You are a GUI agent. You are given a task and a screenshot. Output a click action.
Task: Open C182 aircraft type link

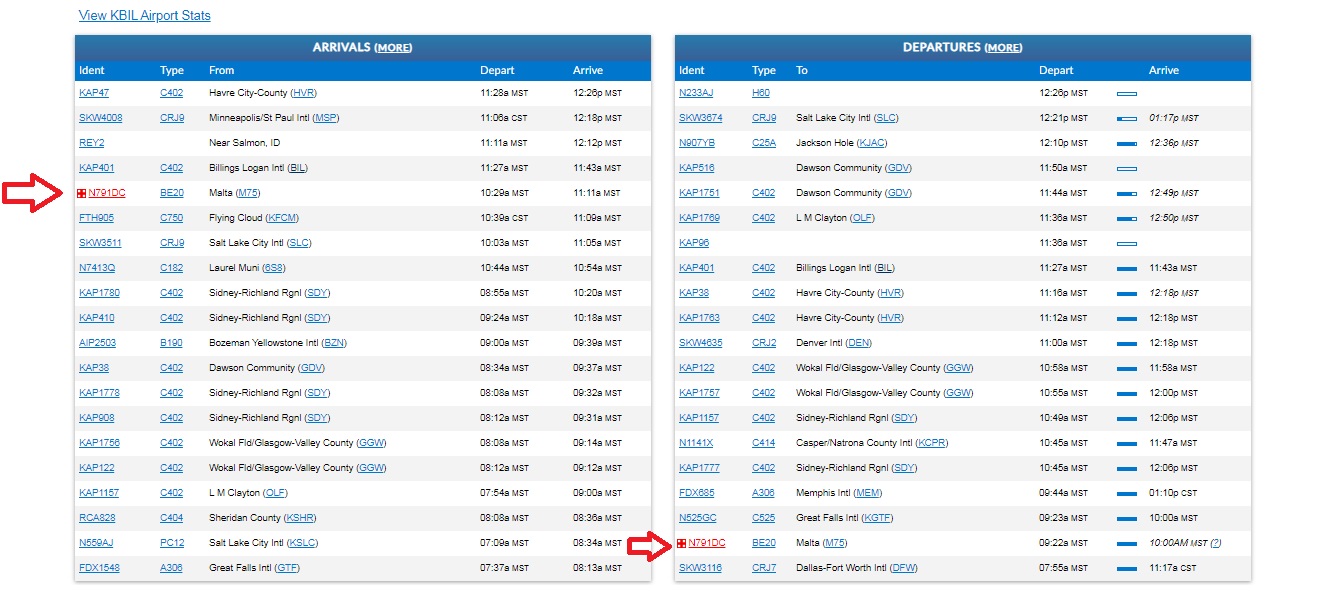(x=171, y=268)
